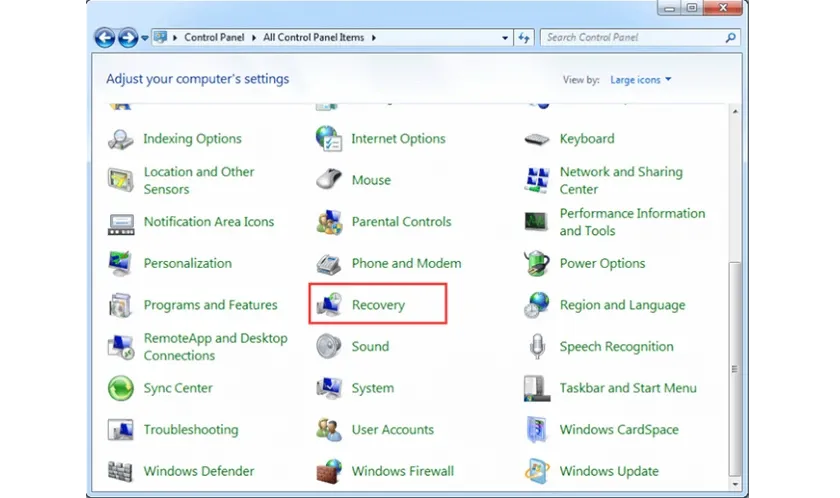Open the System link text
This screenshot has width=840, height=498.
[x=372, y=388]
